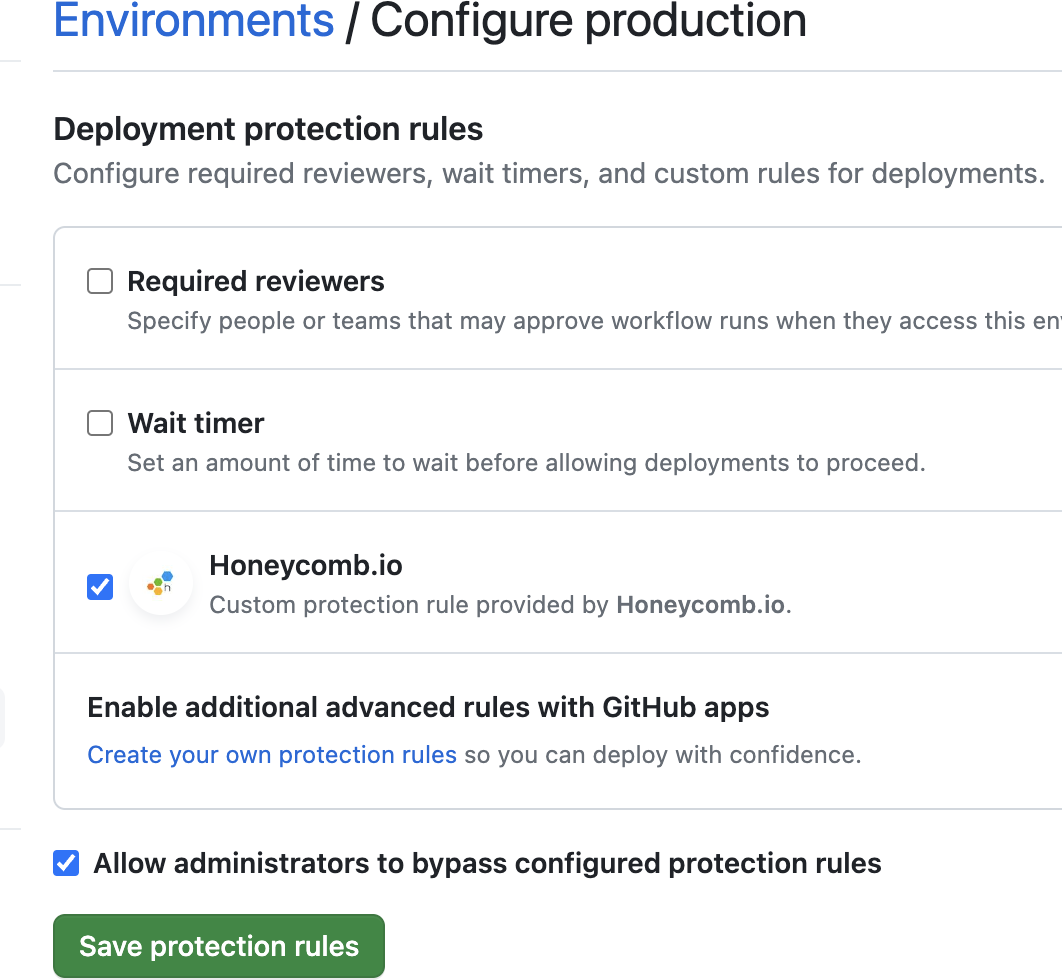
Task: Click the Required reviewers label
Action: coord(255,281)
